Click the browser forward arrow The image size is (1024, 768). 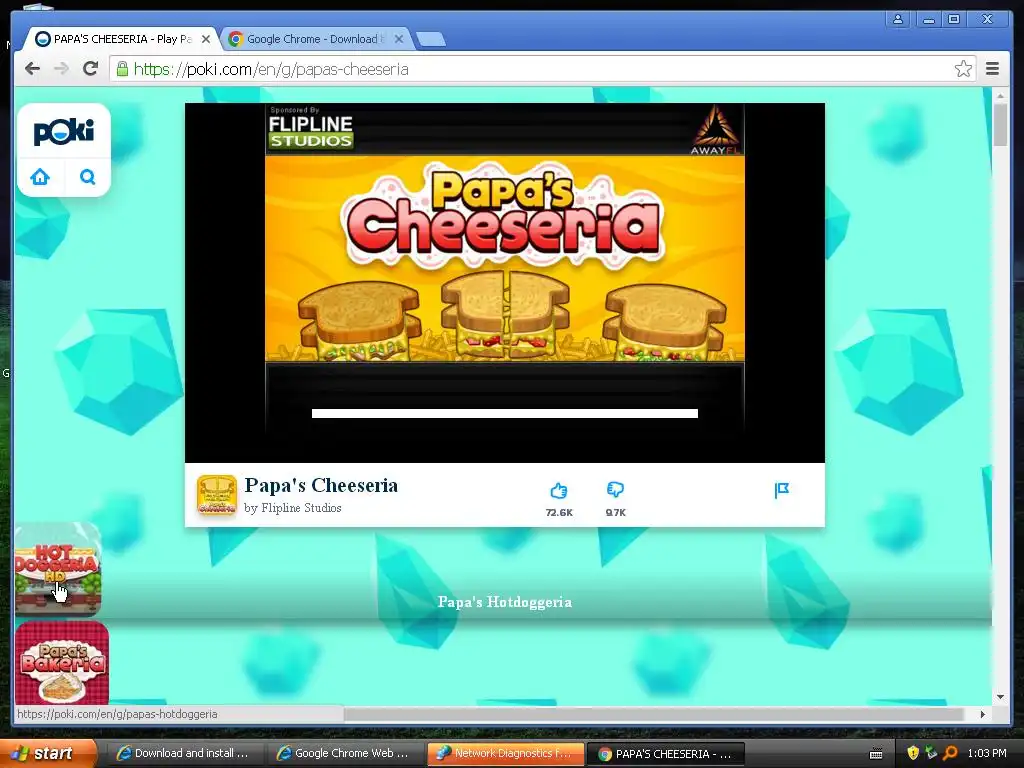(61, 69)
